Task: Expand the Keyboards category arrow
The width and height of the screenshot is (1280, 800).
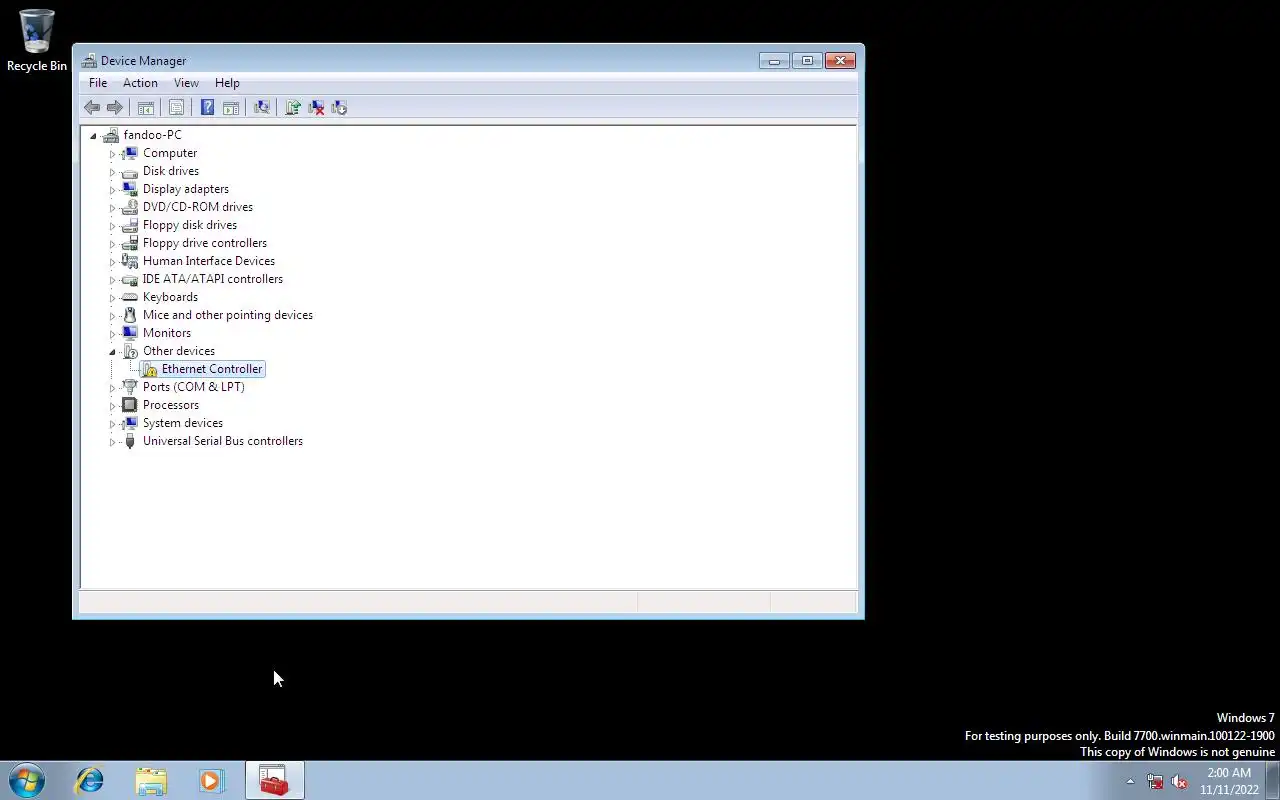Action: tap(112, 298)
